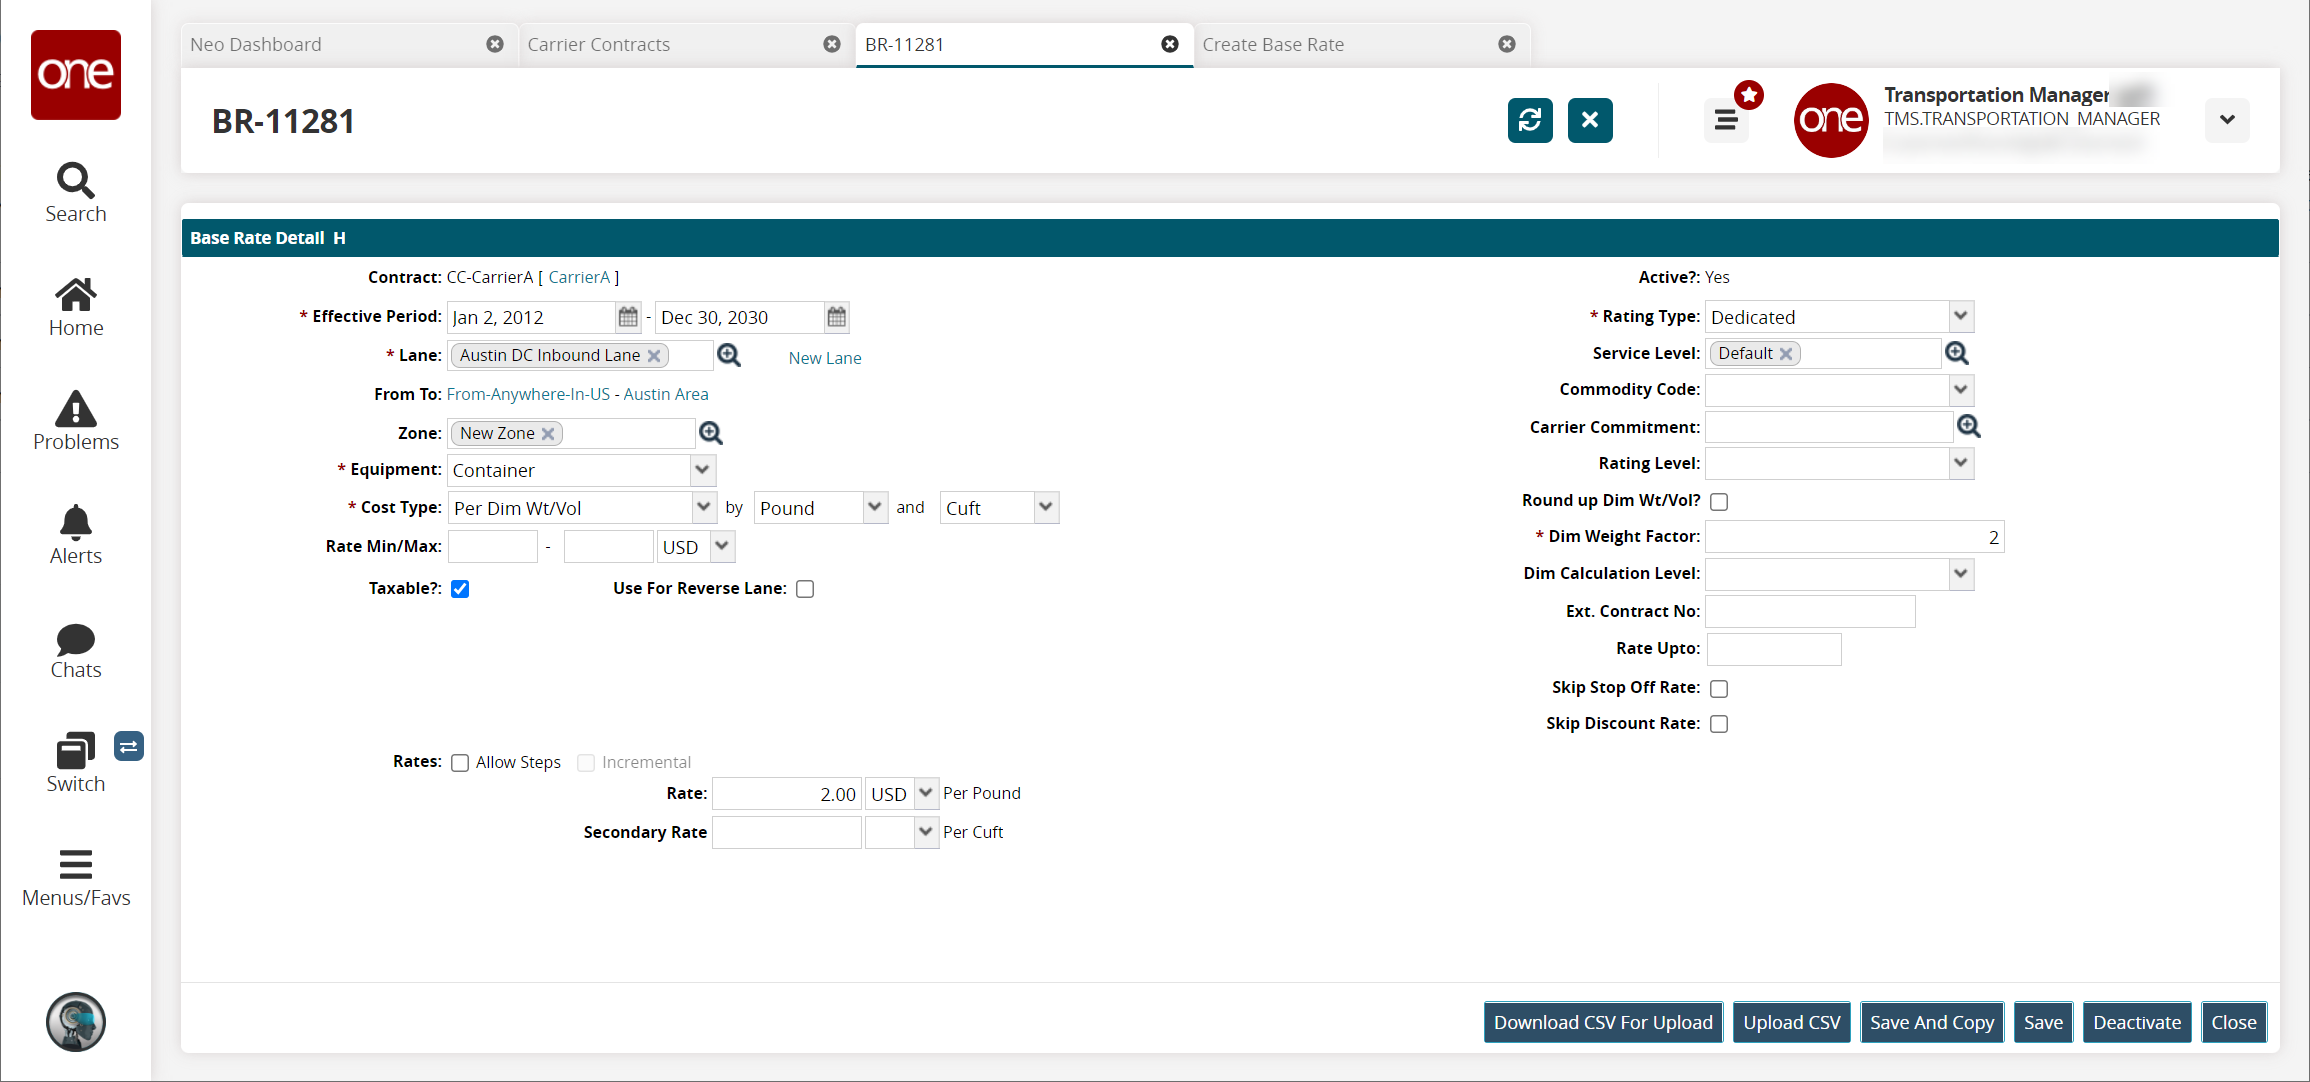Expand the Cost Type dropdown

coord(703,507)
